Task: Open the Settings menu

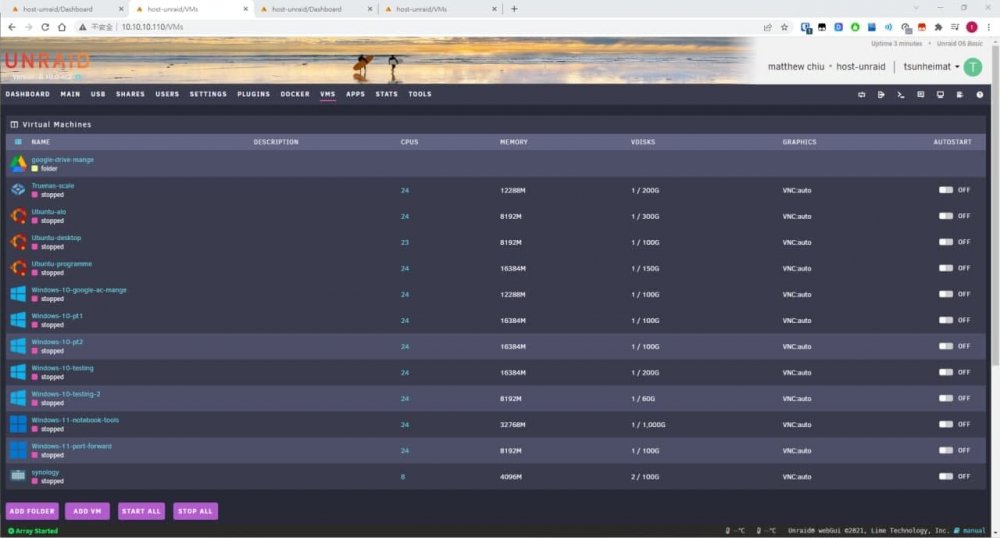Action: (x=208, y=94)
